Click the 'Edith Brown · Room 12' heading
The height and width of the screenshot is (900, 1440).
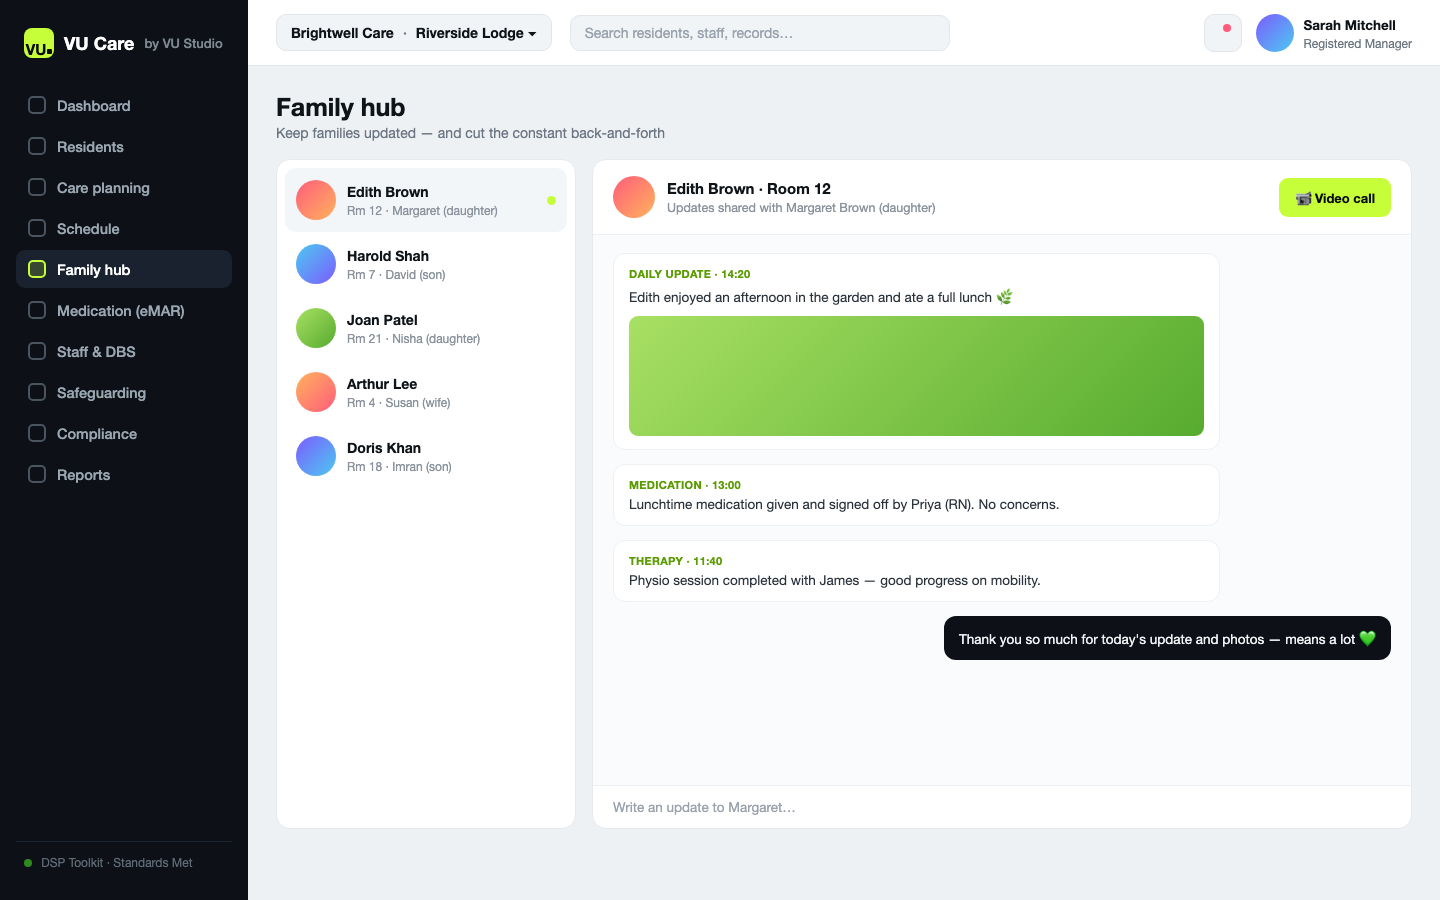(749, 189)
